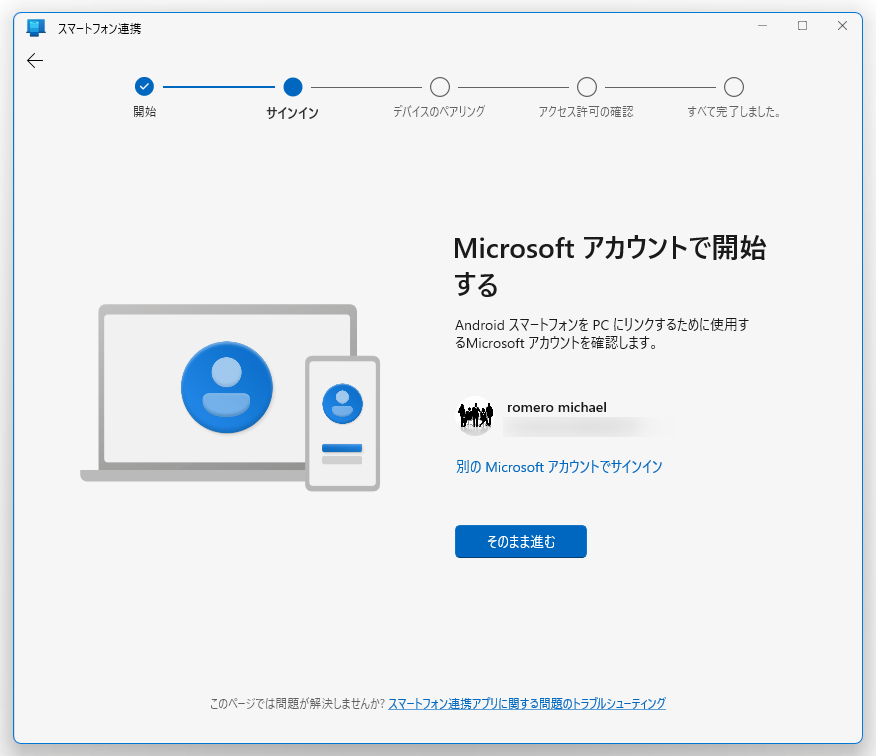Minimize the スマートフォン連携 window
This screenshot has height=756, width=876.
pyautogui.click(x=763, y=26)
